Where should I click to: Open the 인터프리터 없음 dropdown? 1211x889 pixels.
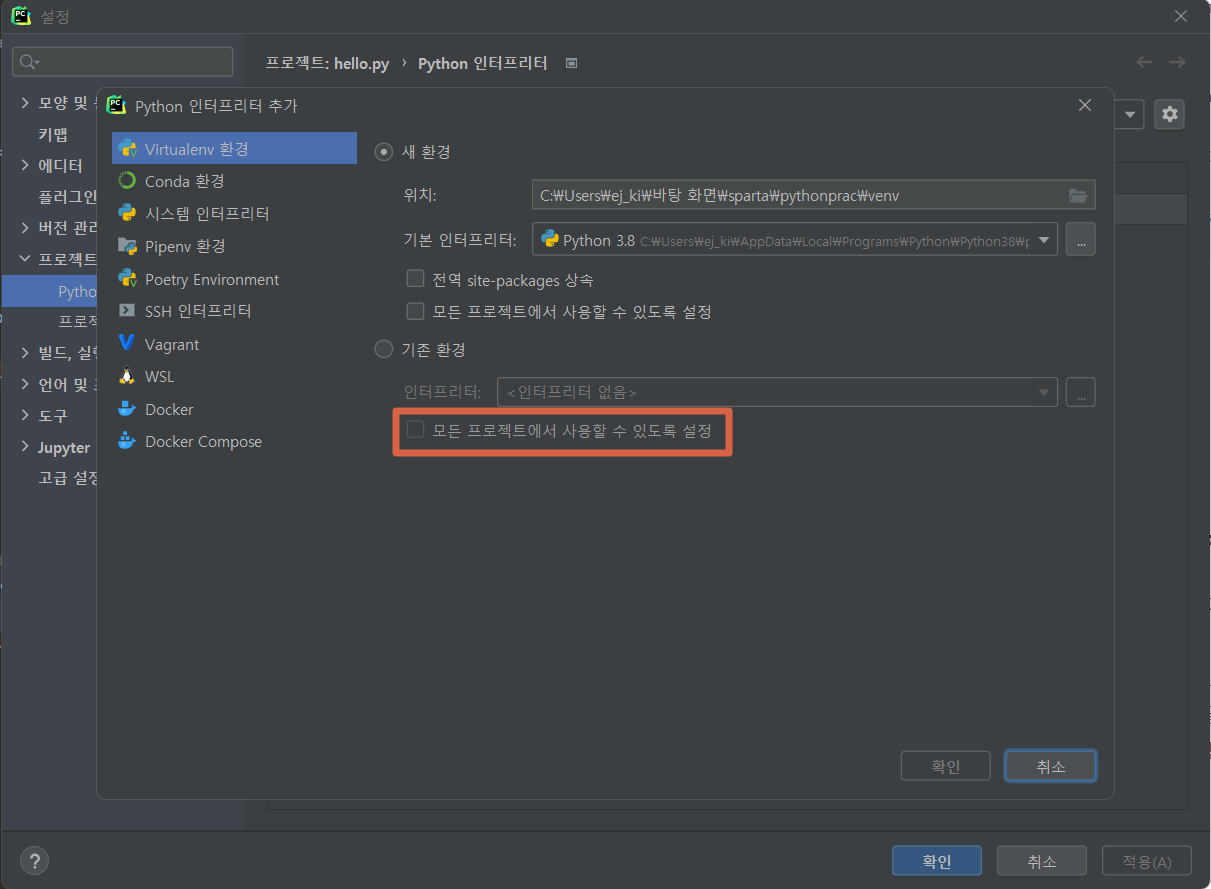777,392
